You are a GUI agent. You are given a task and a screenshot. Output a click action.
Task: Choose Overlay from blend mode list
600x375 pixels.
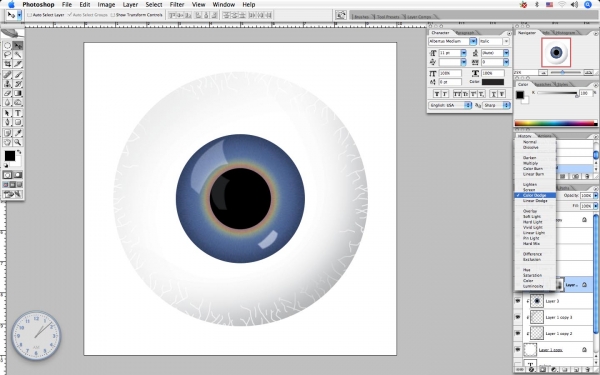pyautogui.click(x=530, y=211)
